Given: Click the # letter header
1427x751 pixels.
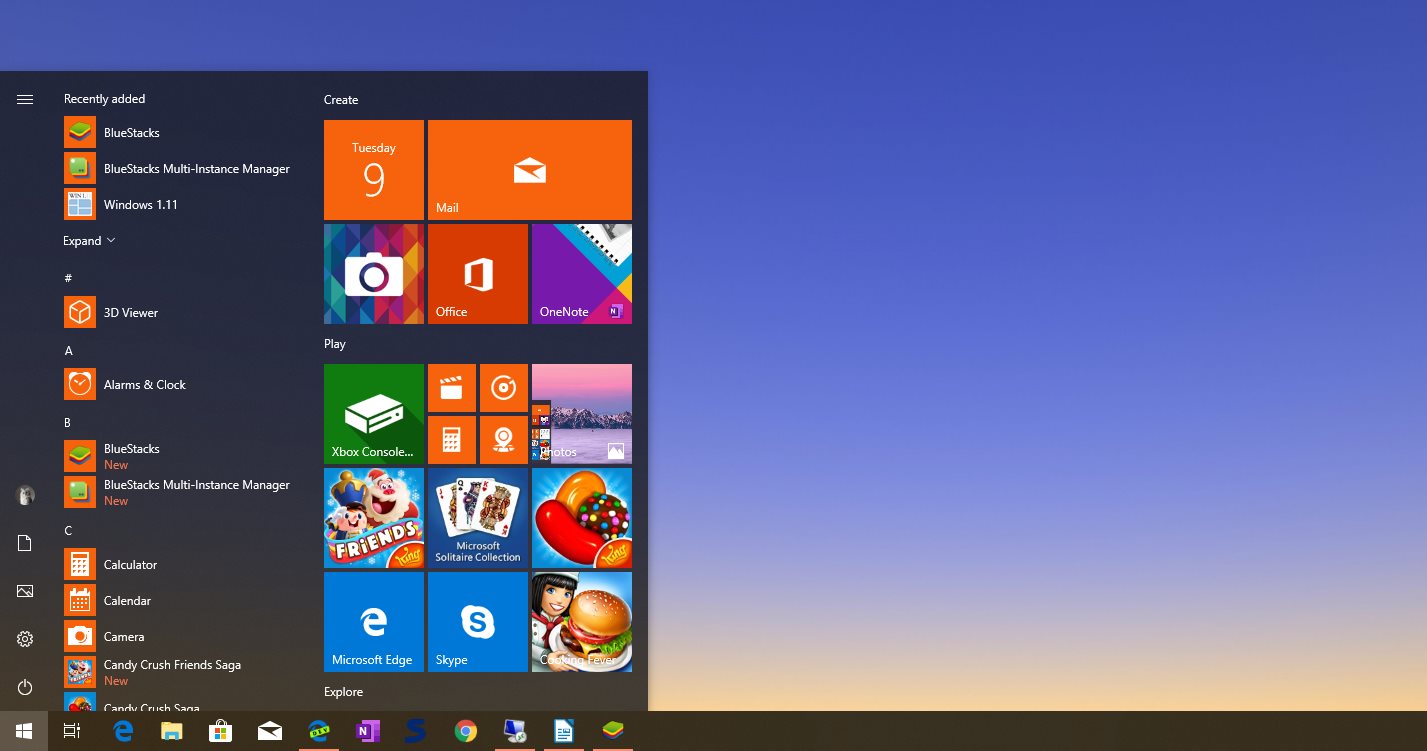Looking at the screenshot, I should (68, 278).
